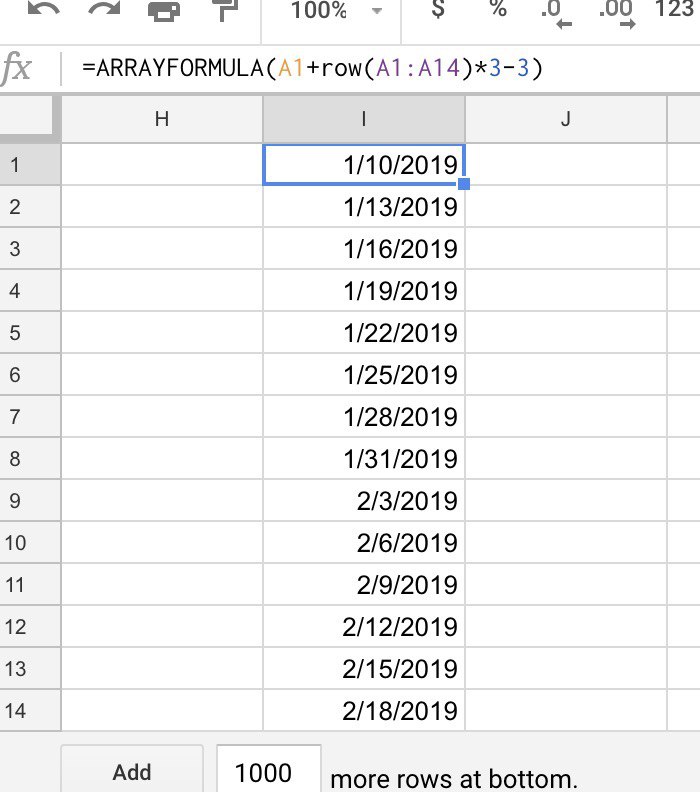The image size is (700, 792).
Task: Select column I header
Action: [364, 119]
